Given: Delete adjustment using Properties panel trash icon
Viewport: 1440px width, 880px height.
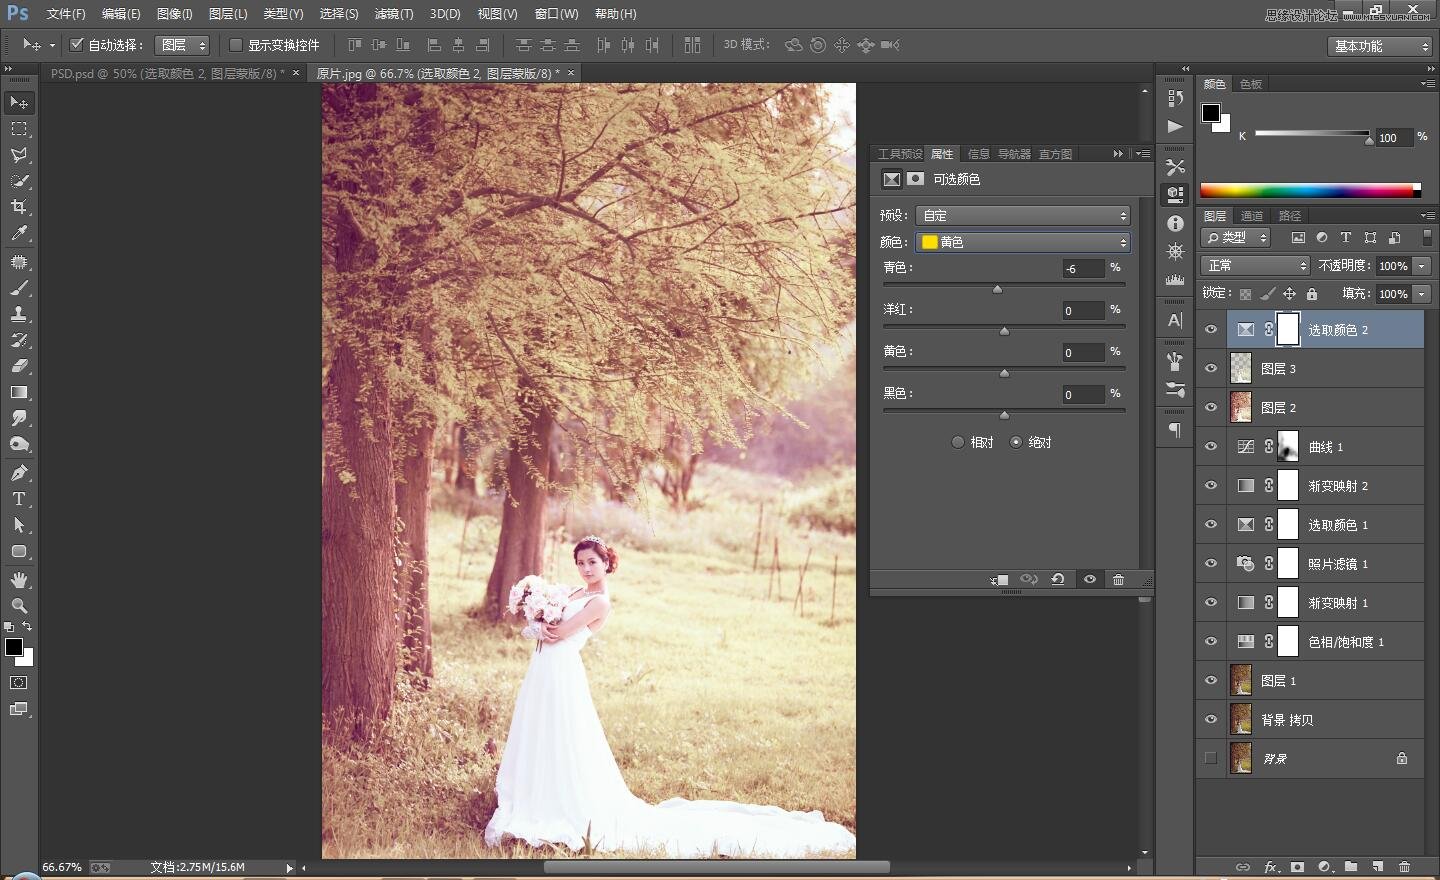Looking at the screenshot, I should pyautogui.click(x=1118, y=580).
